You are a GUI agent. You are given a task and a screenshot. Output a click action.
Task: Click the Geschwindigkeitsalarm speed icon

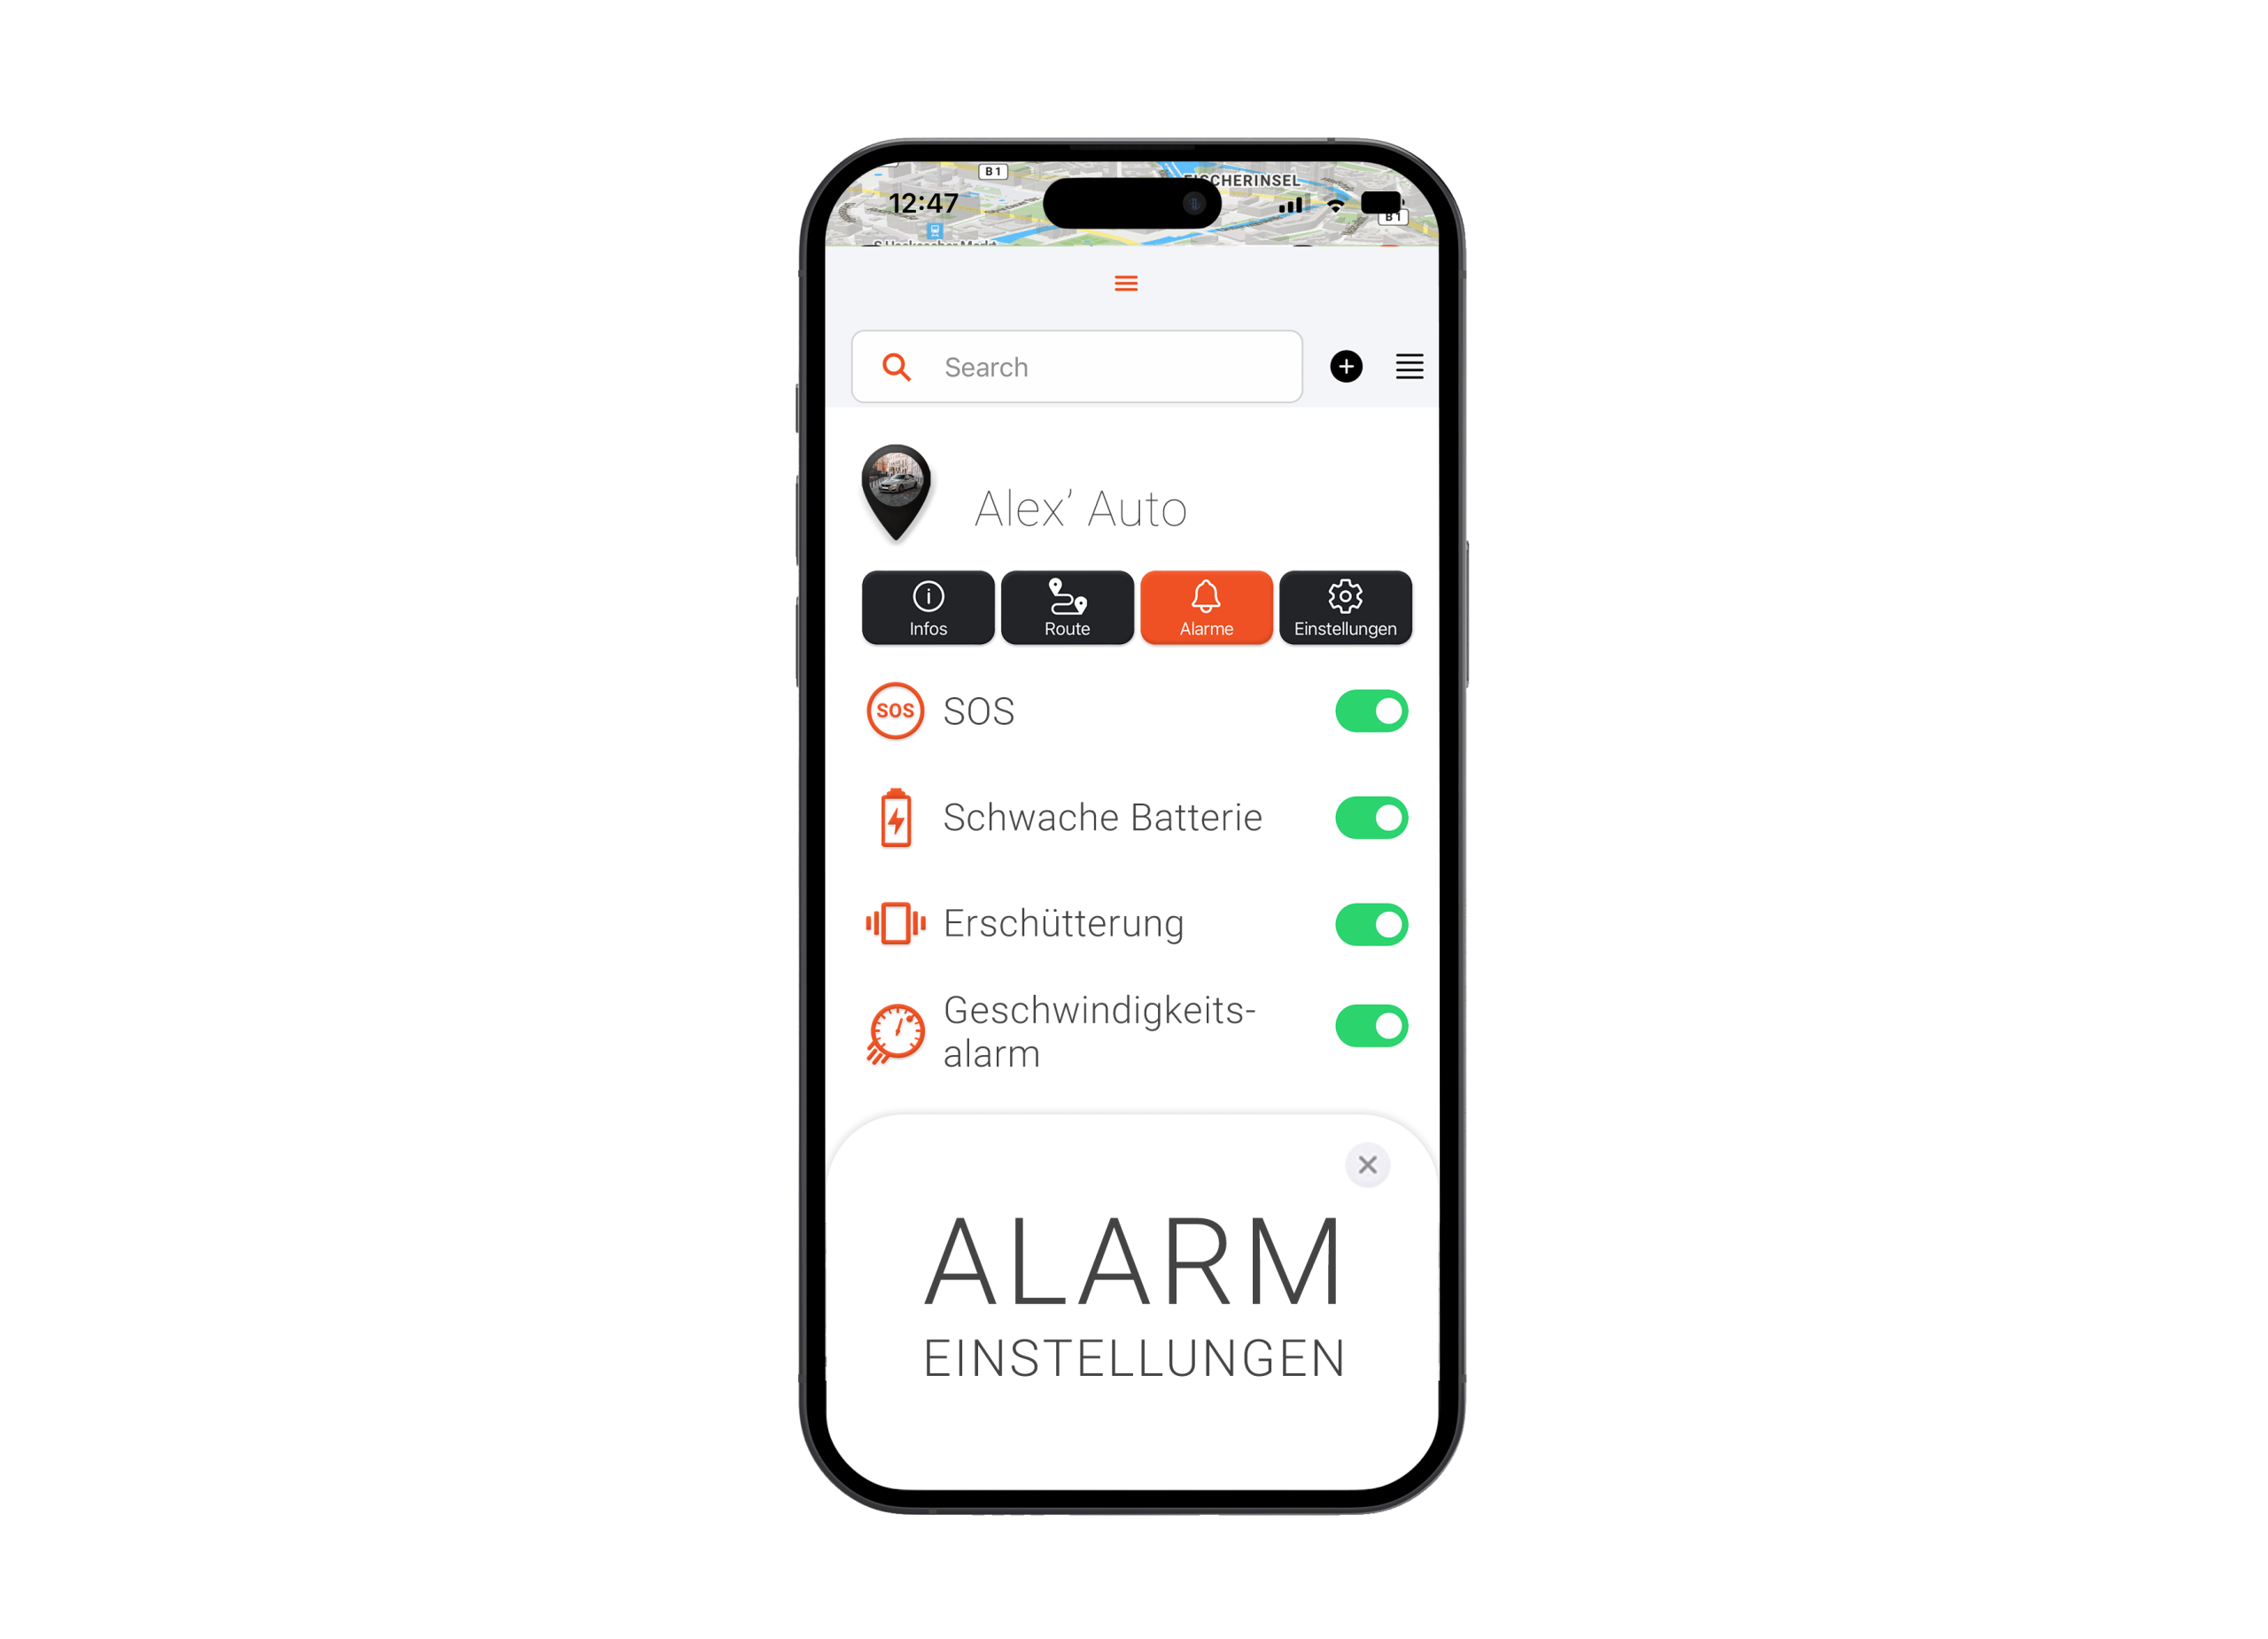tap(895, 1028)
